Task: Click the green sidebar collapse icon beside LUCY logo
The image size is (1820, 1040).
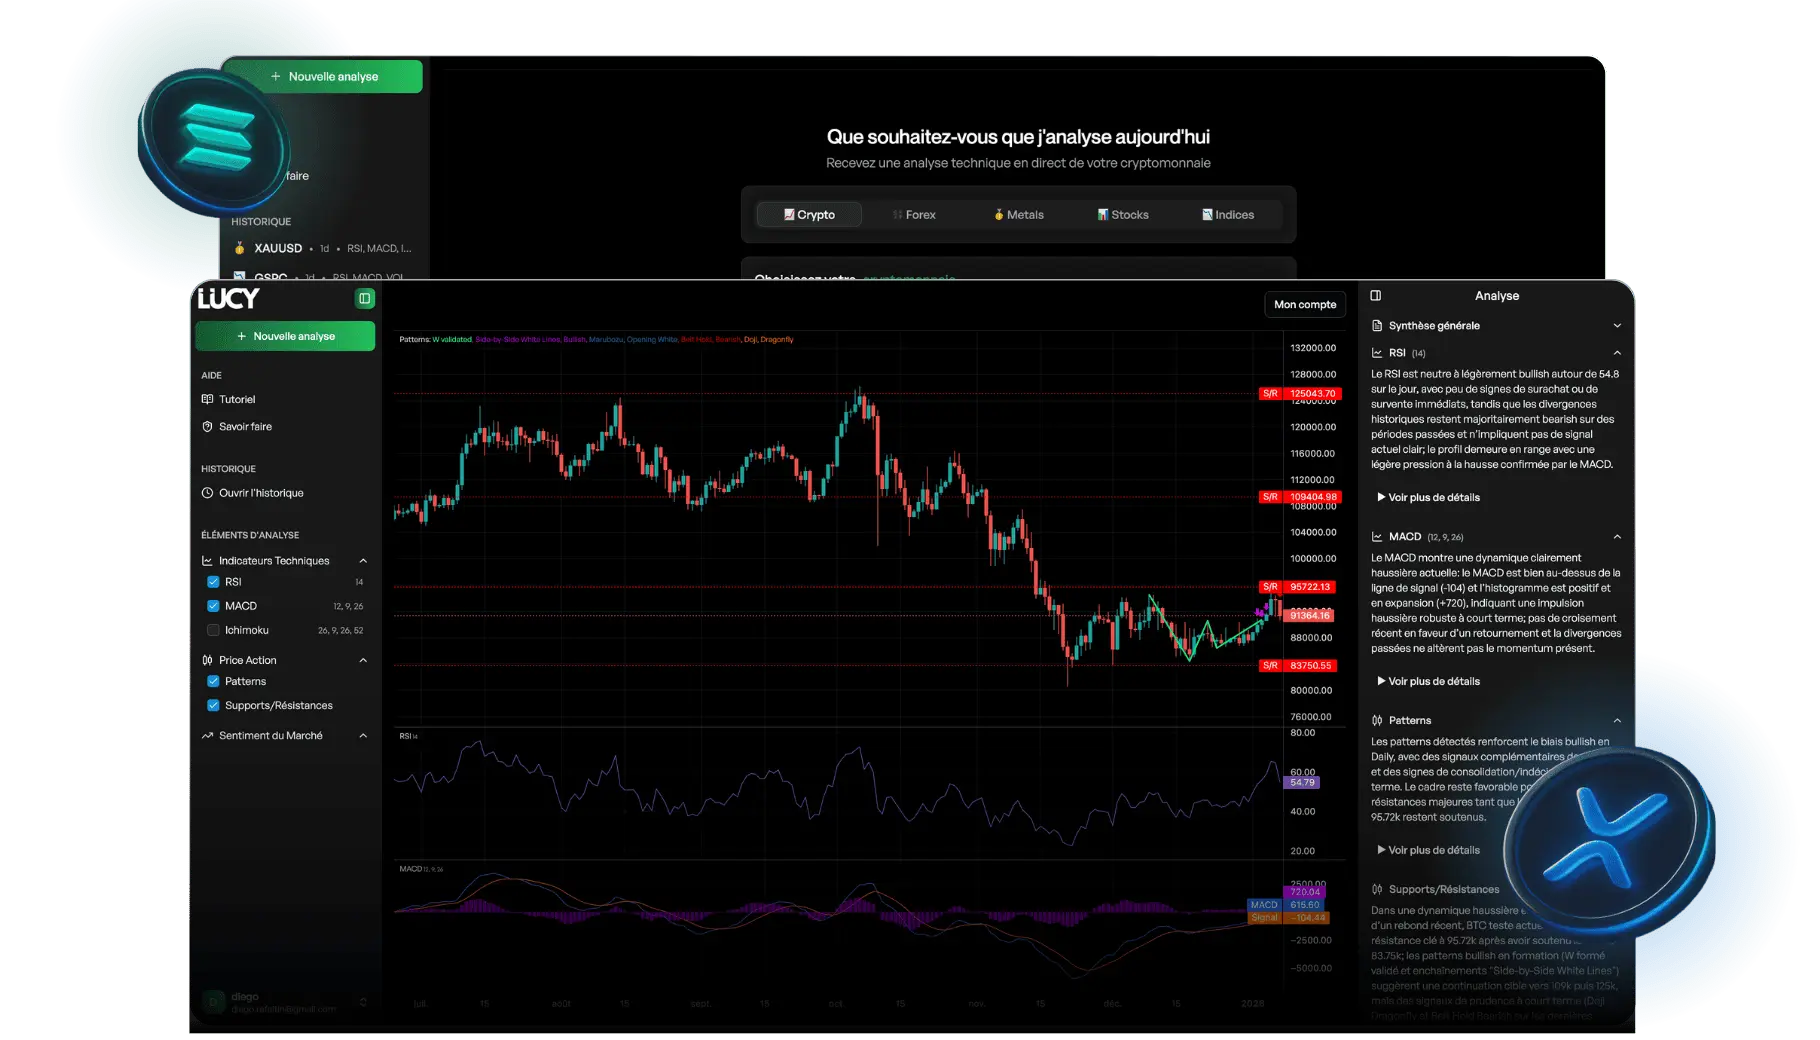Action: pos(365,298)
